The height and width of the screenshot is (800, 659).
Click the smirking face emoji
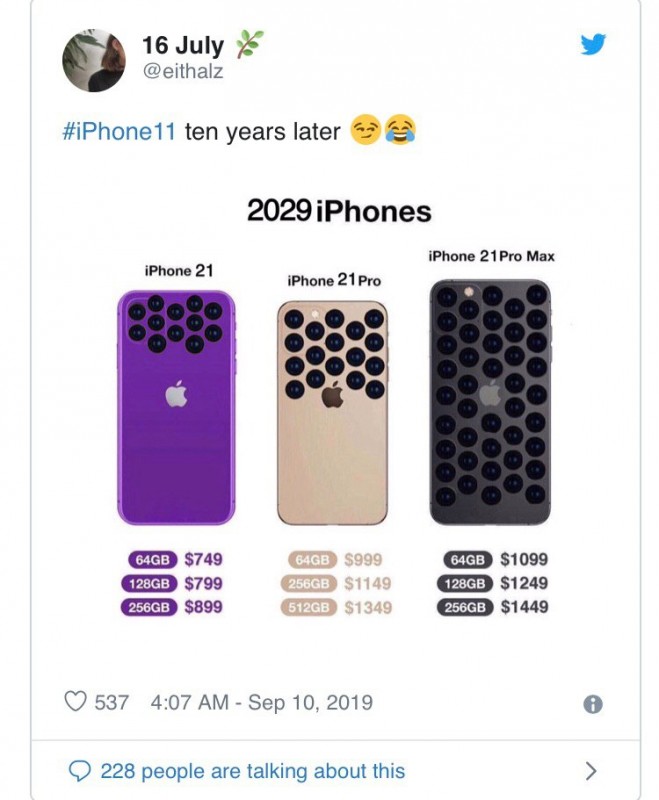point(364,131)
